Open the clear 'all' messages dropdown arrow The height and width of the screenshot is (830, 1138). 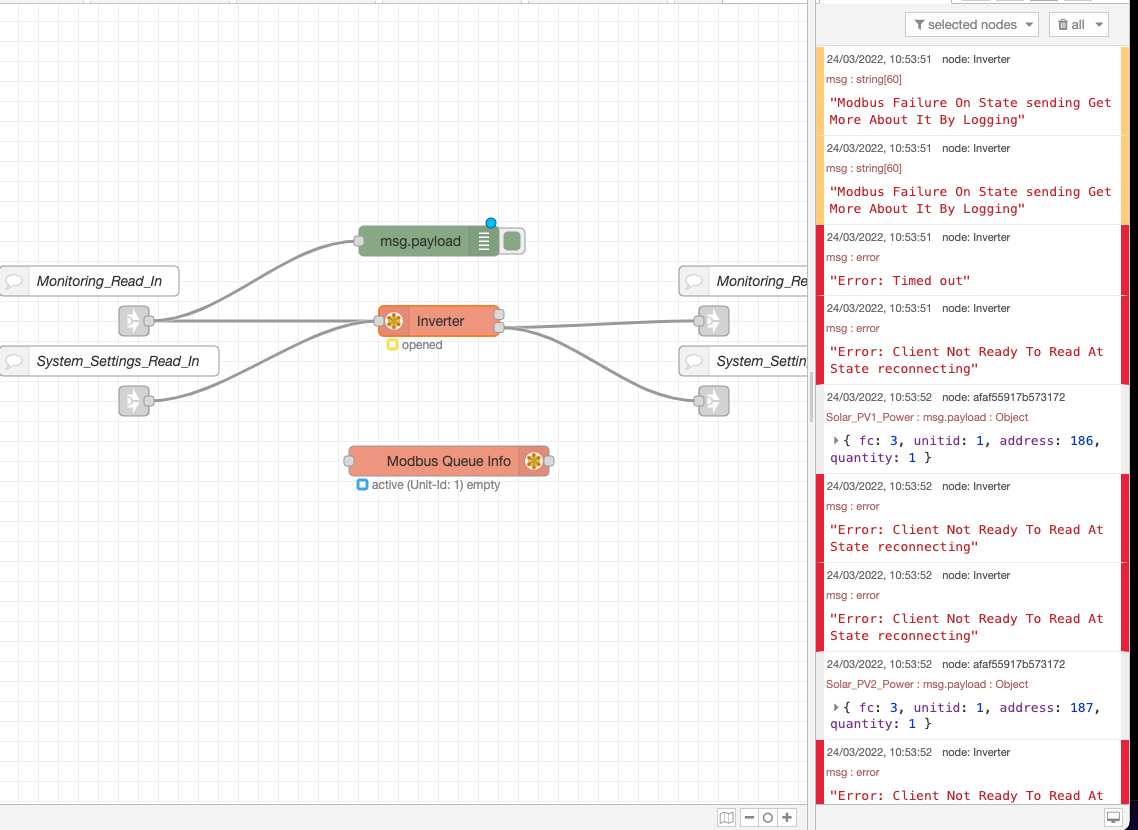tap(1100, 25)
